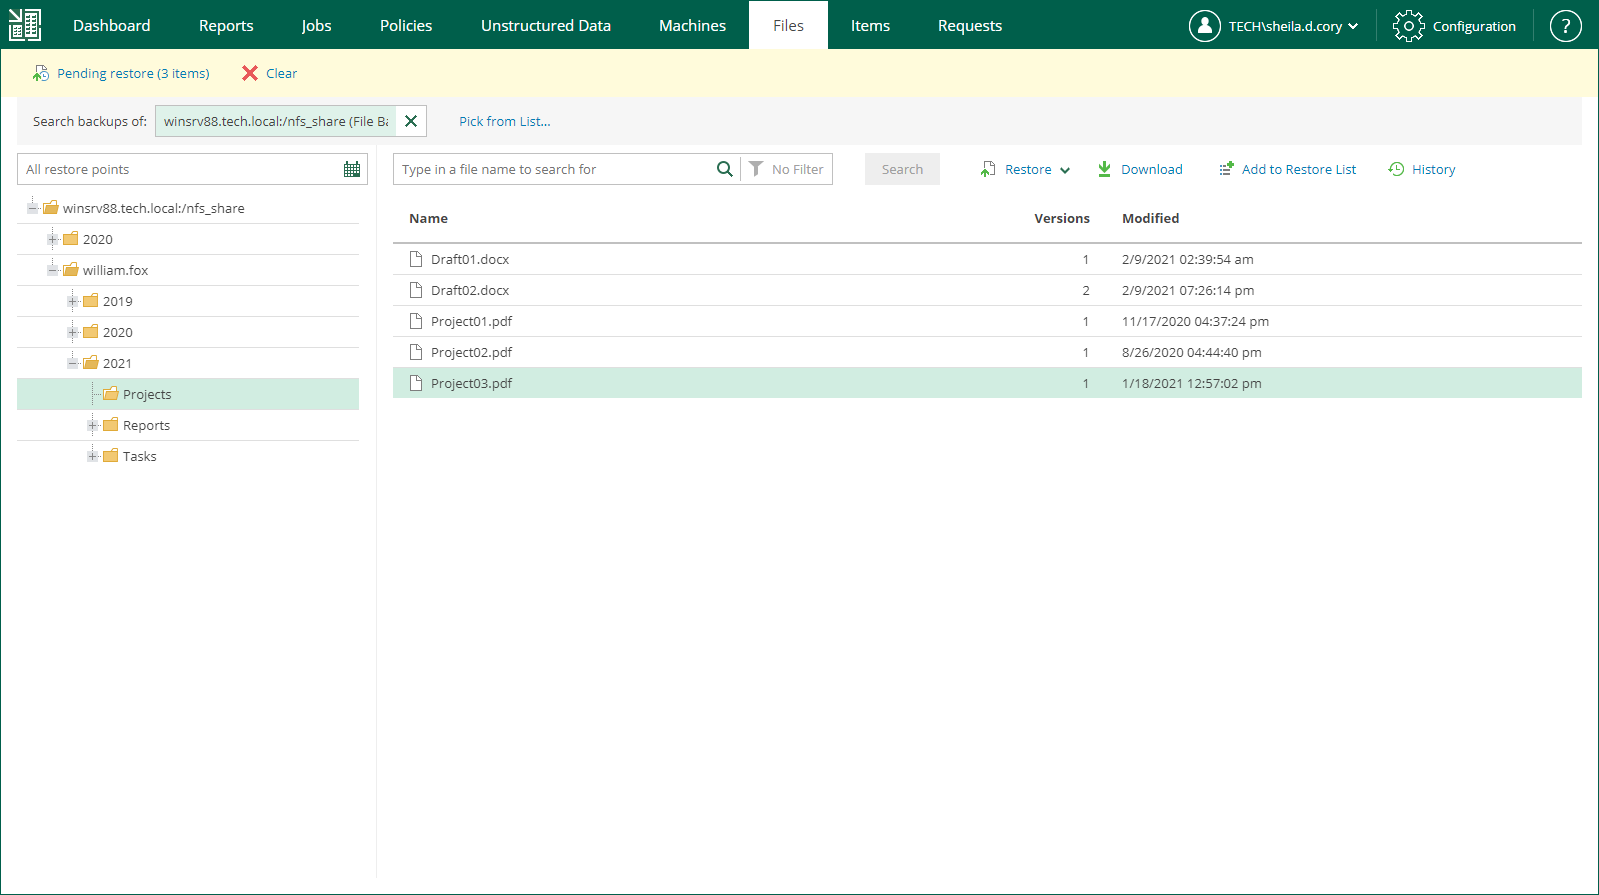
Task: Expand the Reports folder in tree
Action: tap(92, 425)
